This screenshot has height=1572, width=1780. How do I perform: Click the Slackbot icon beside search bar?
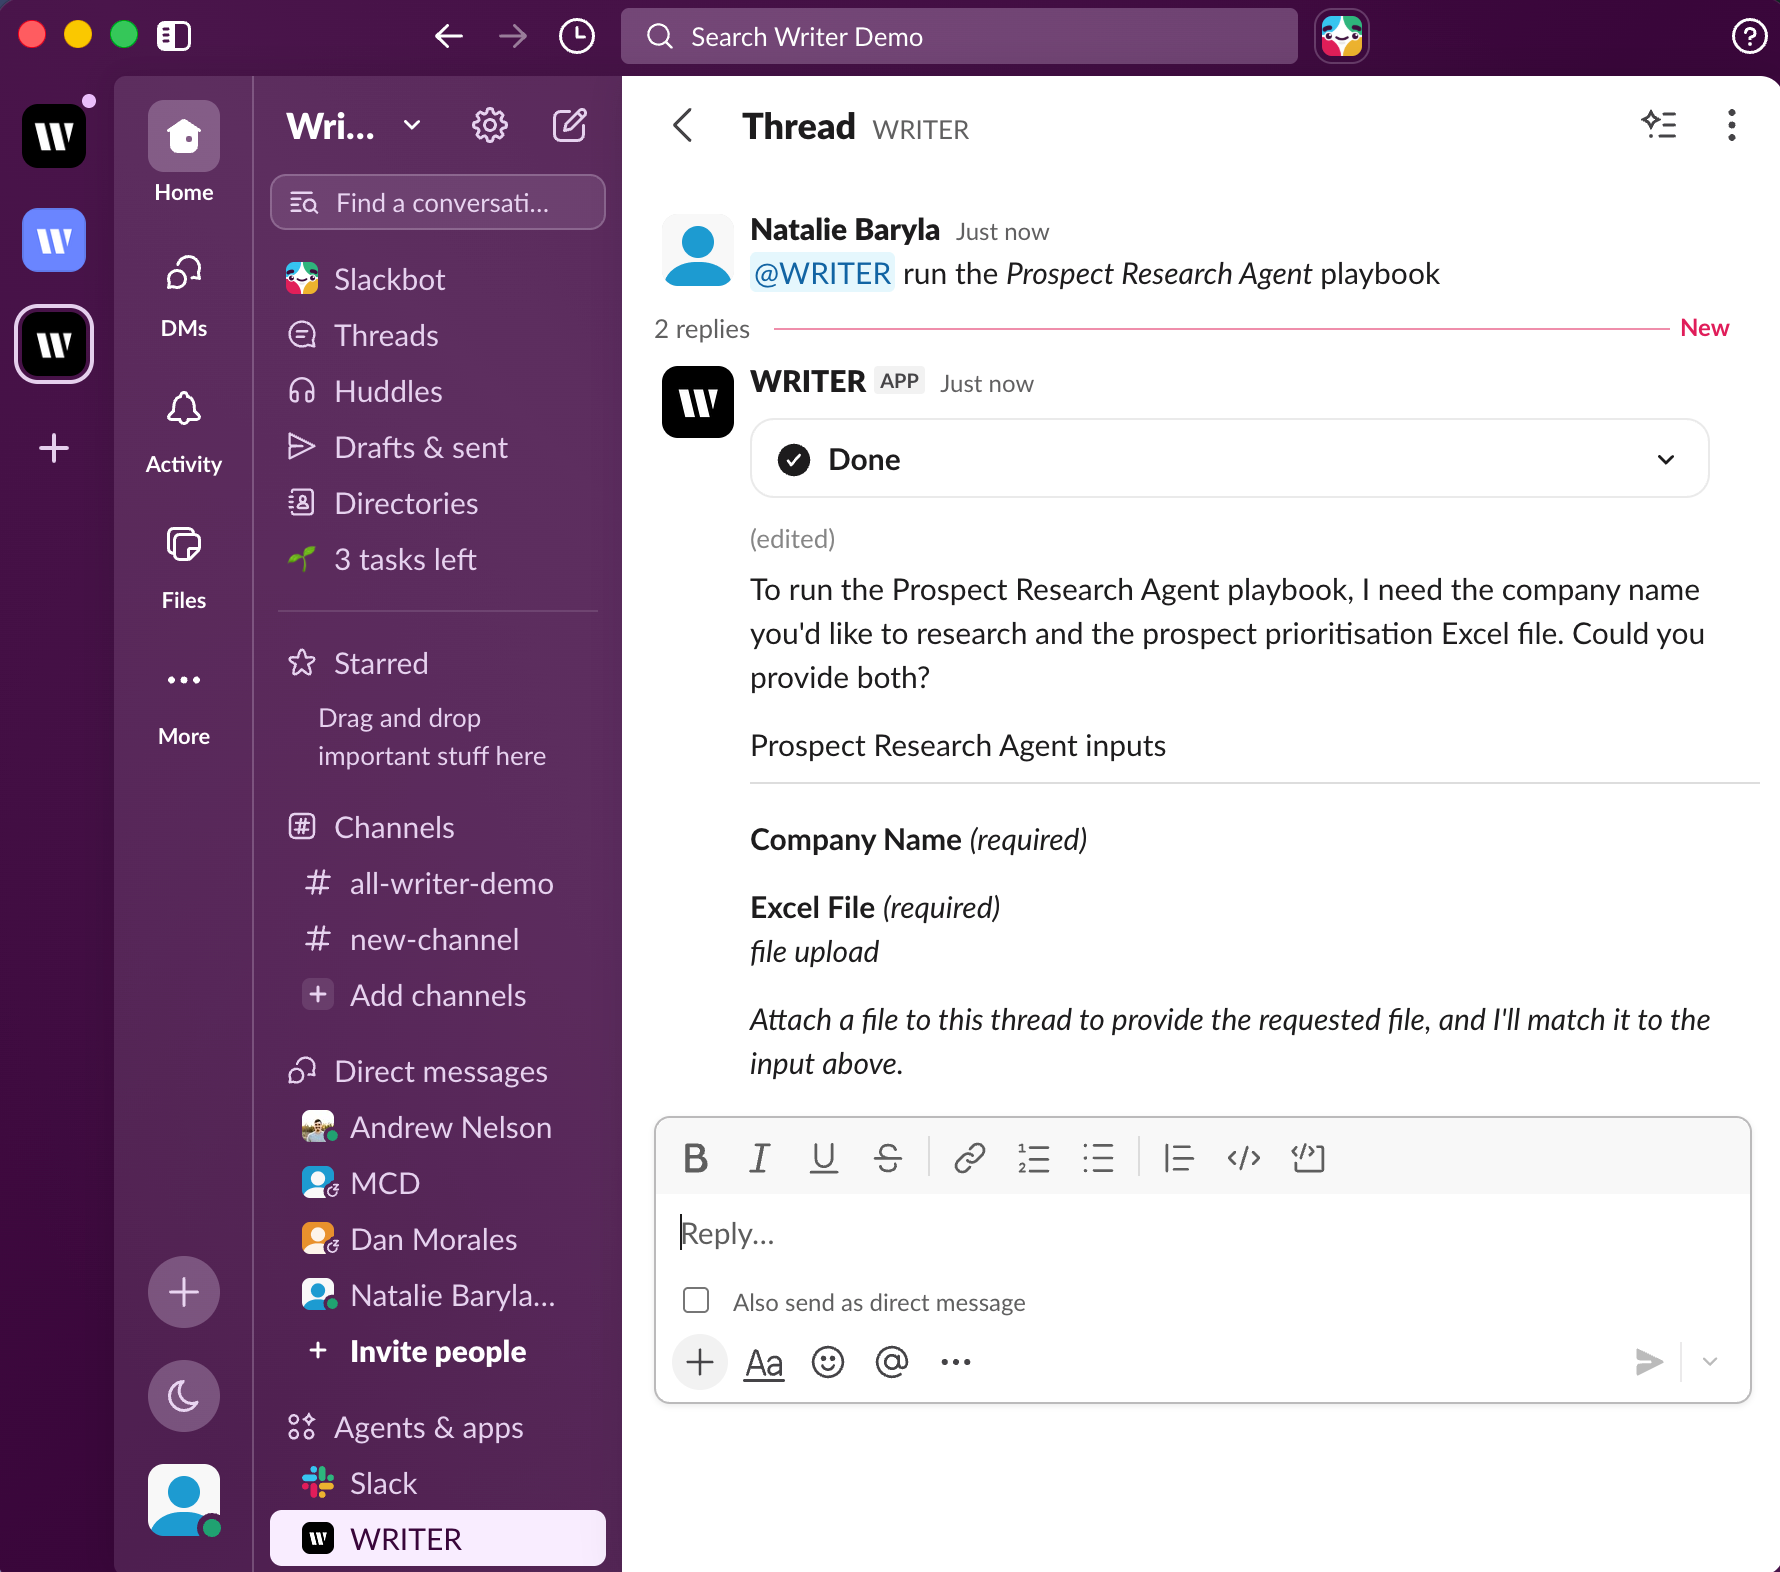click(x=1342, y=37)
